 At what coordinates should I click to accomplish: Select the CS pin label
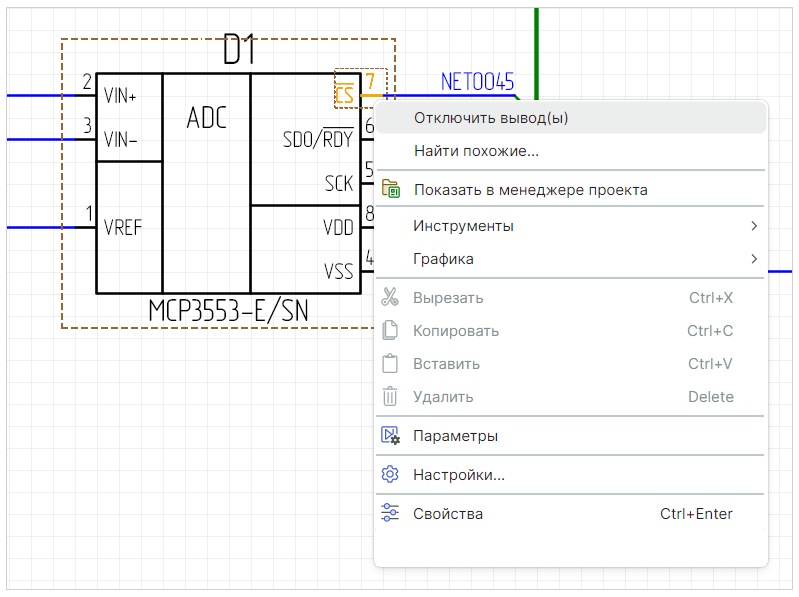[x=344, y=93]
